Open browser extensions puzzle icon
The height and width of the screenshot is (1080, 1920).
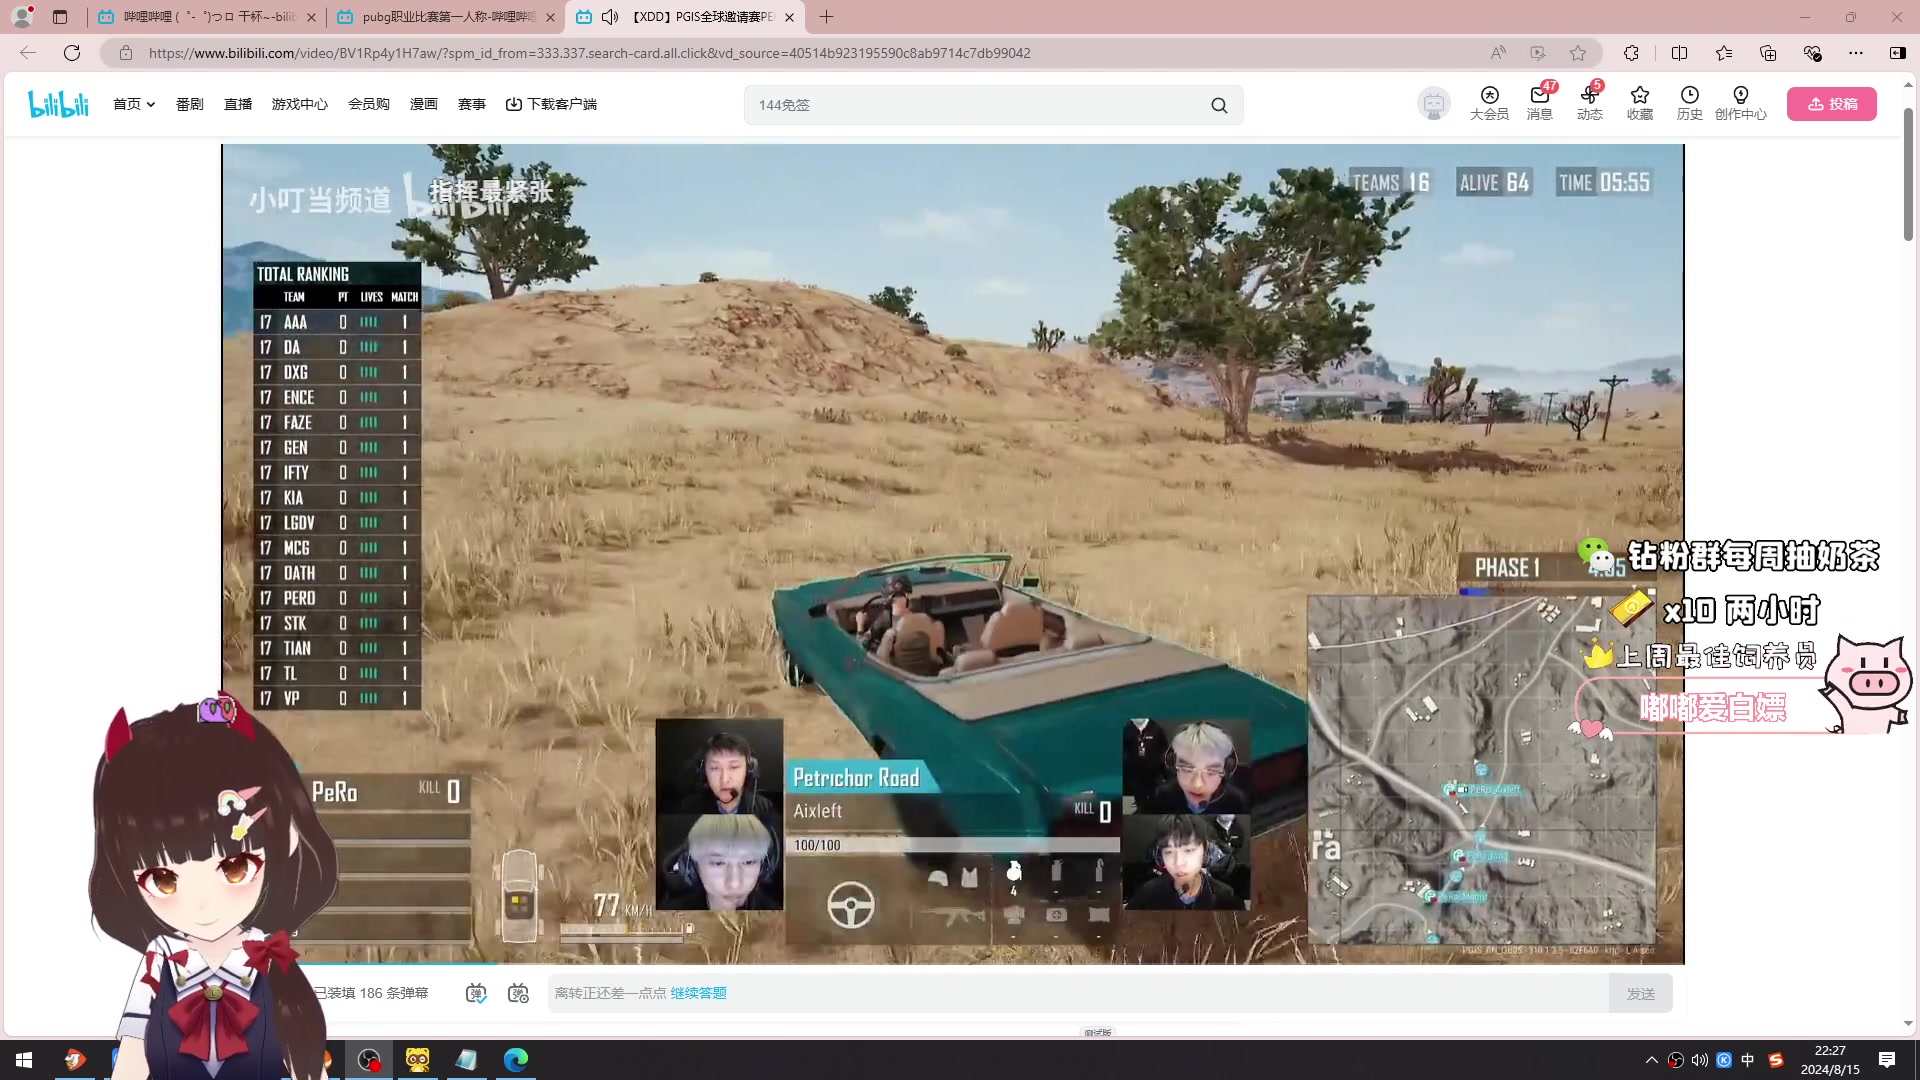click(x=1632, y=53)
